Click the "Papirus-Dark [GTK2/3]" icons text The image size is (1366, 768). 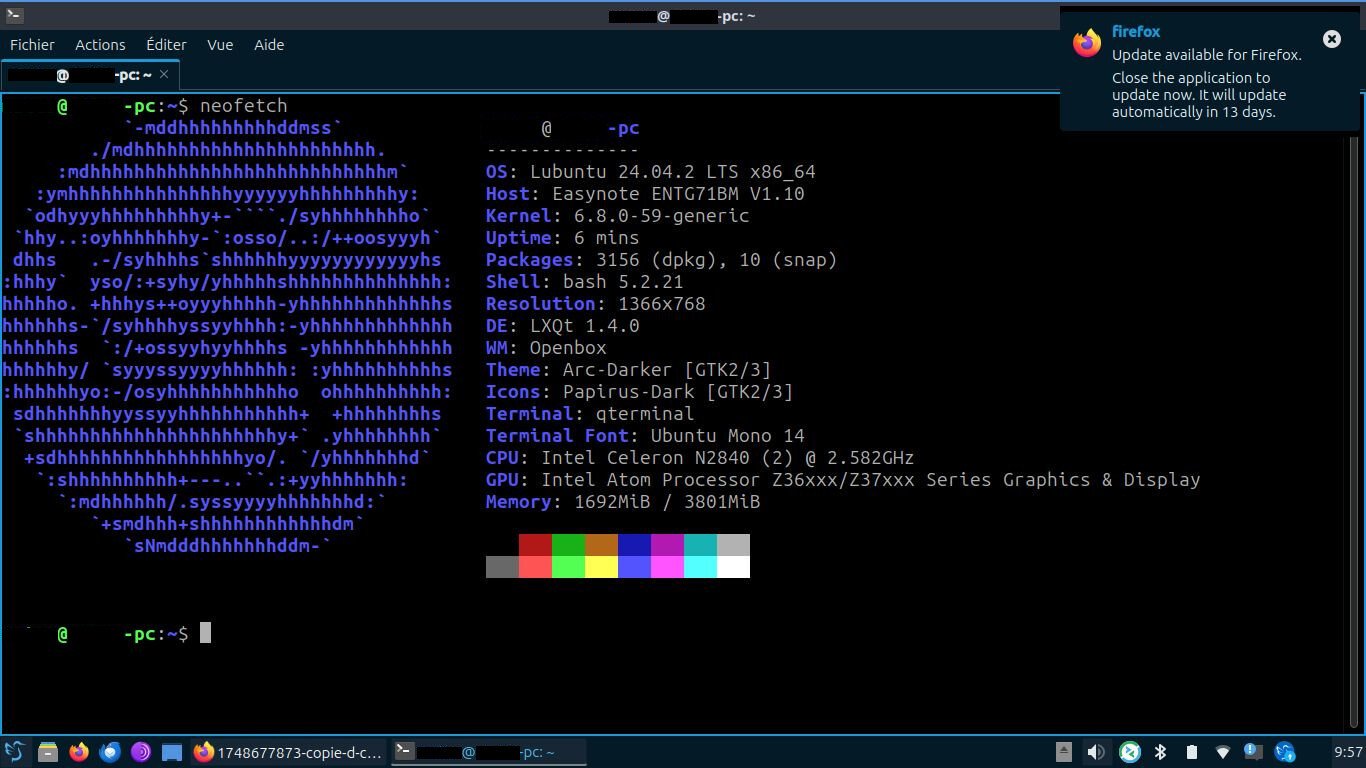click(678, 392)
